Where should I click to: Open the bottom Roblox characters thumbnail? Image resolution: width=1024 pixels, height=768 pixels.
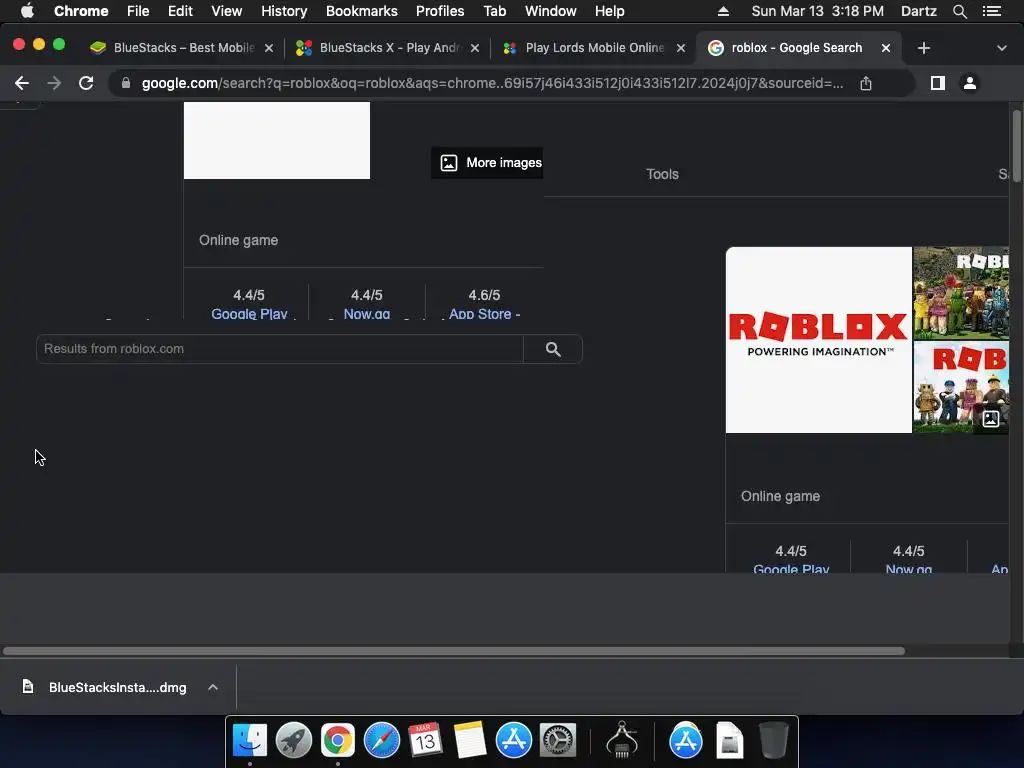point(961,387)
